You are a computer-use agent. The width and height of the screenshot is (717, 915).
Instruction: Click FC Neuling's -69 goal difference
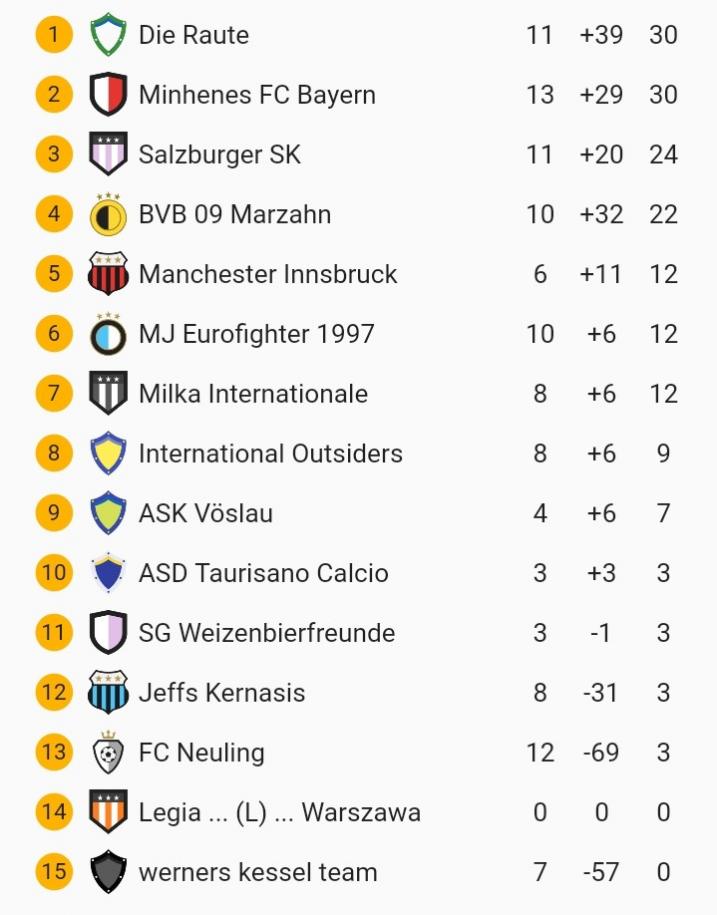(x=601, y=752)
